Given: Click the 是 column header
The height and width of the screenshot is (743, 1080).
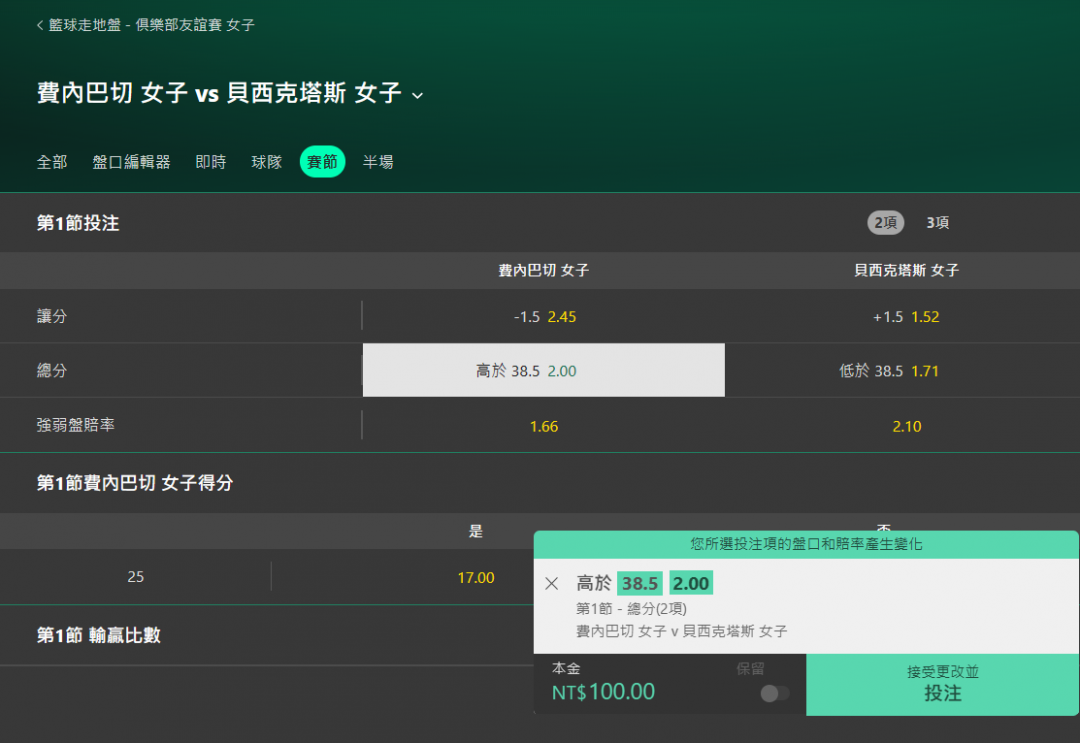Looking at the screenshot, I should (x=475, y=531).
